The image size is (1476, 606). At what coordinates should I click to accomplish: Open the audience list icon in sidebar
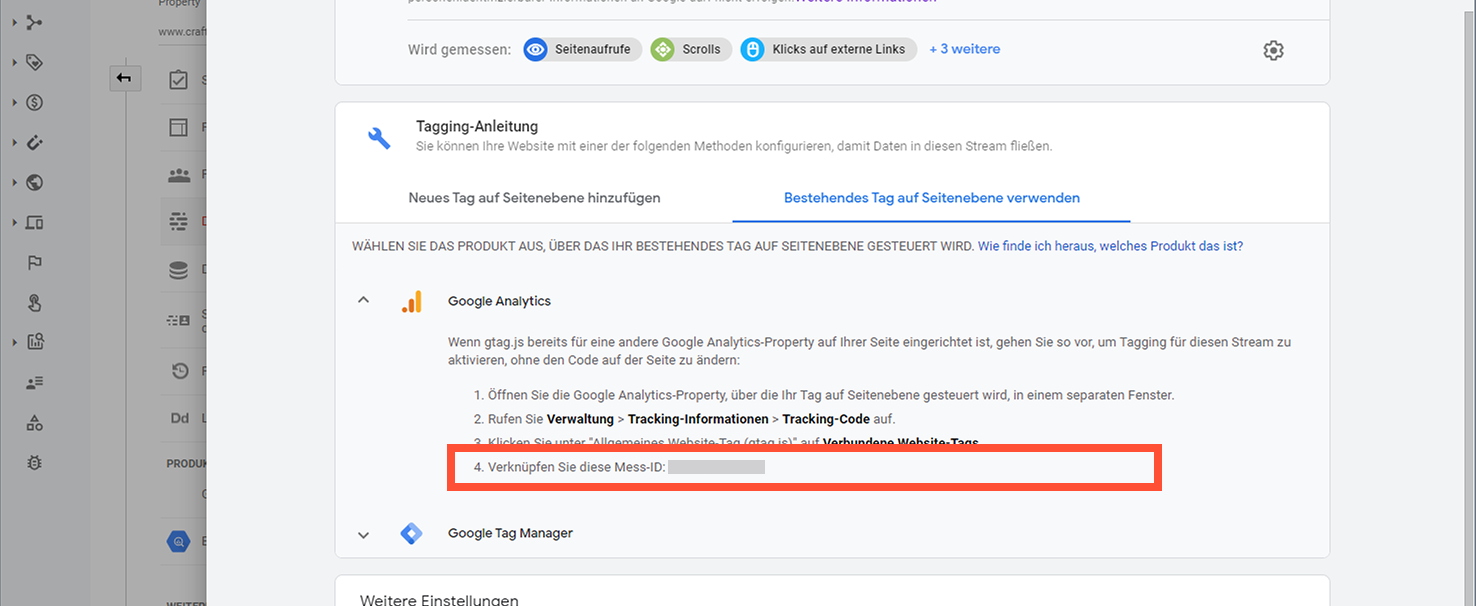(35, 382)
